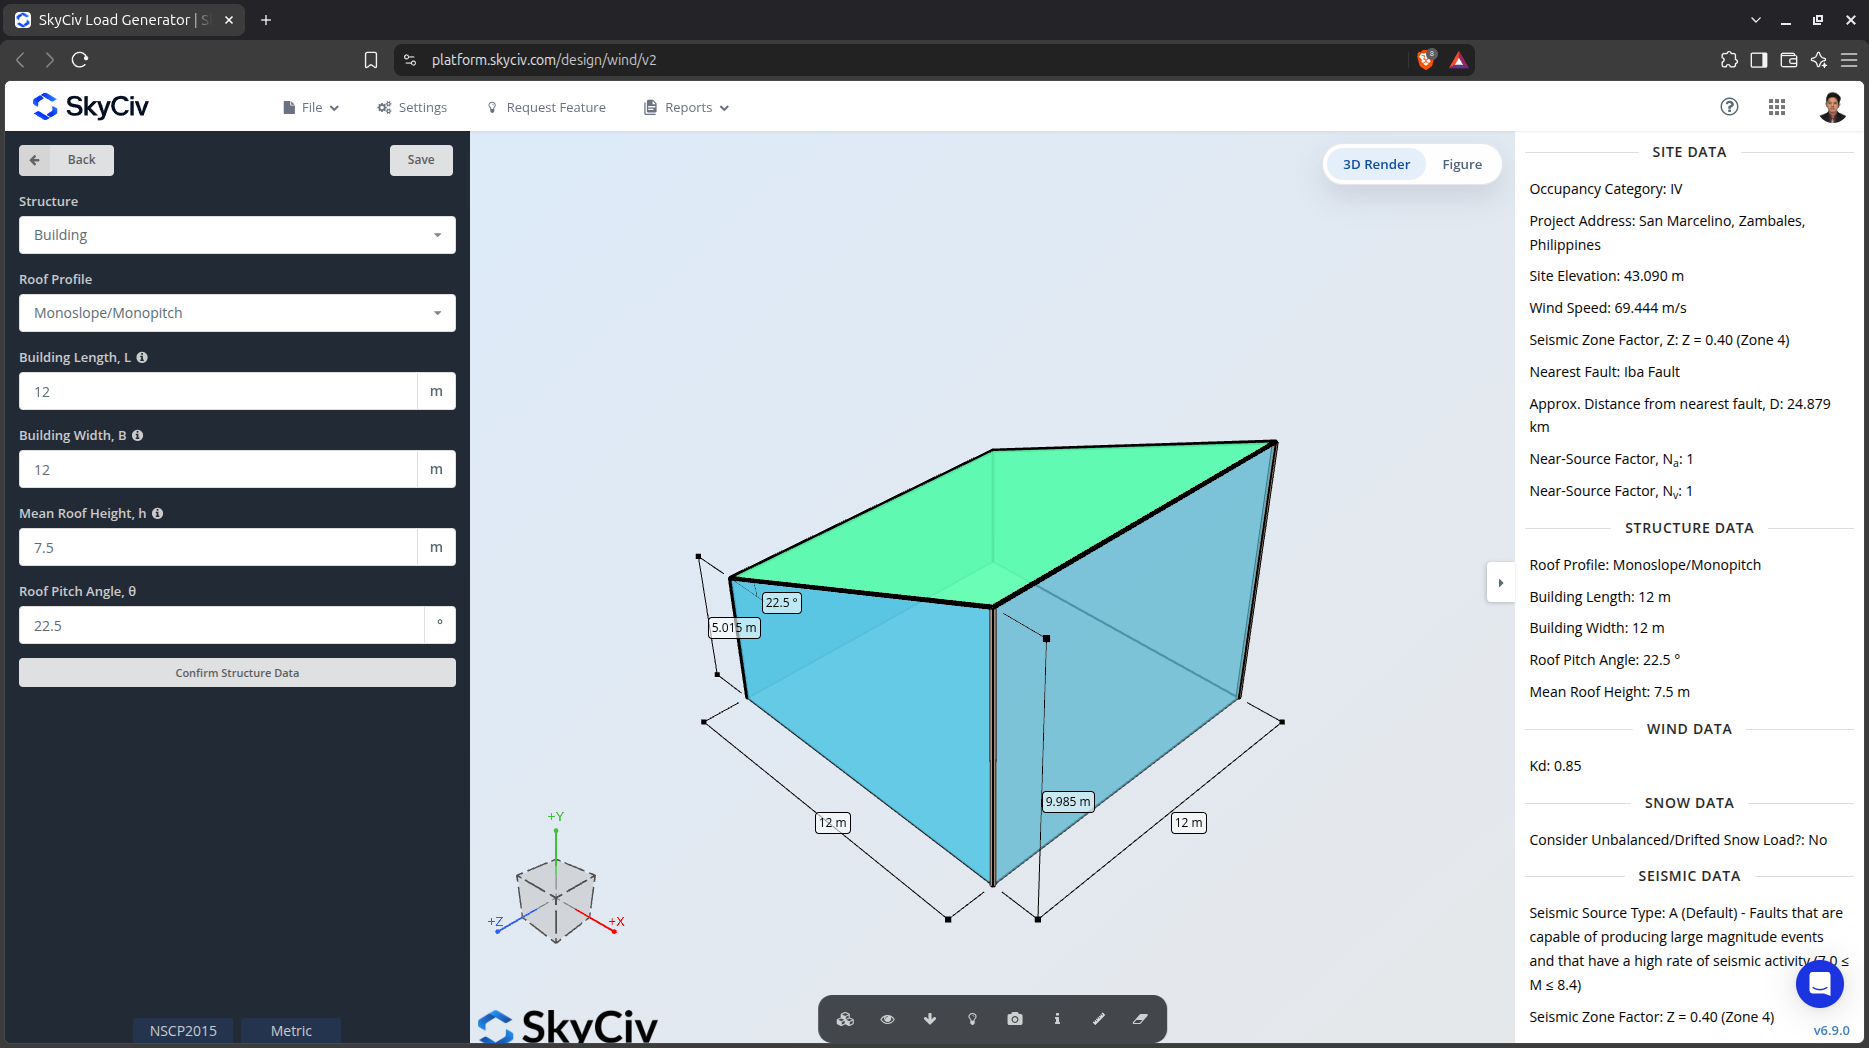Switch to Figure view
This screenshot has width=1869, height=1048.
tap(1462, 164)
